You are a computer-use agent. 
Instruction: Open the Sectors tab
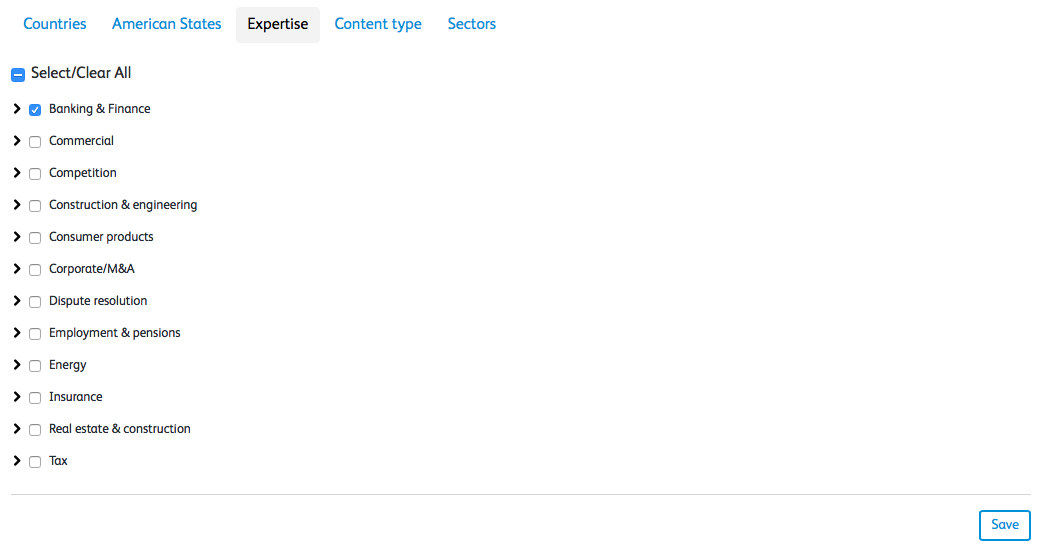pyautogui.click(x=472, y=24)
